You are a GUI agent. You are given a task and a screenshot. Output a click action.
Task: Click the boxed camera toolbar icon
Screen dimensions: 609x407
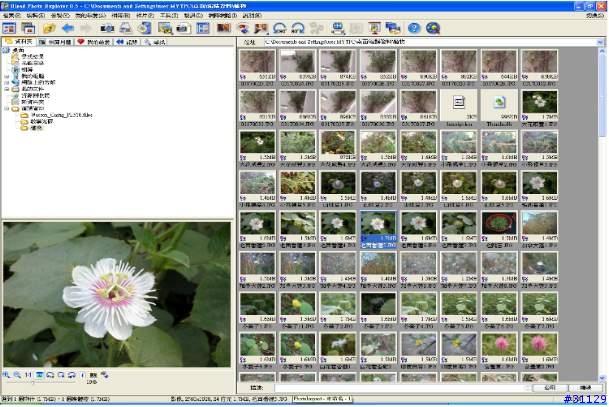(x=183, y=28)
